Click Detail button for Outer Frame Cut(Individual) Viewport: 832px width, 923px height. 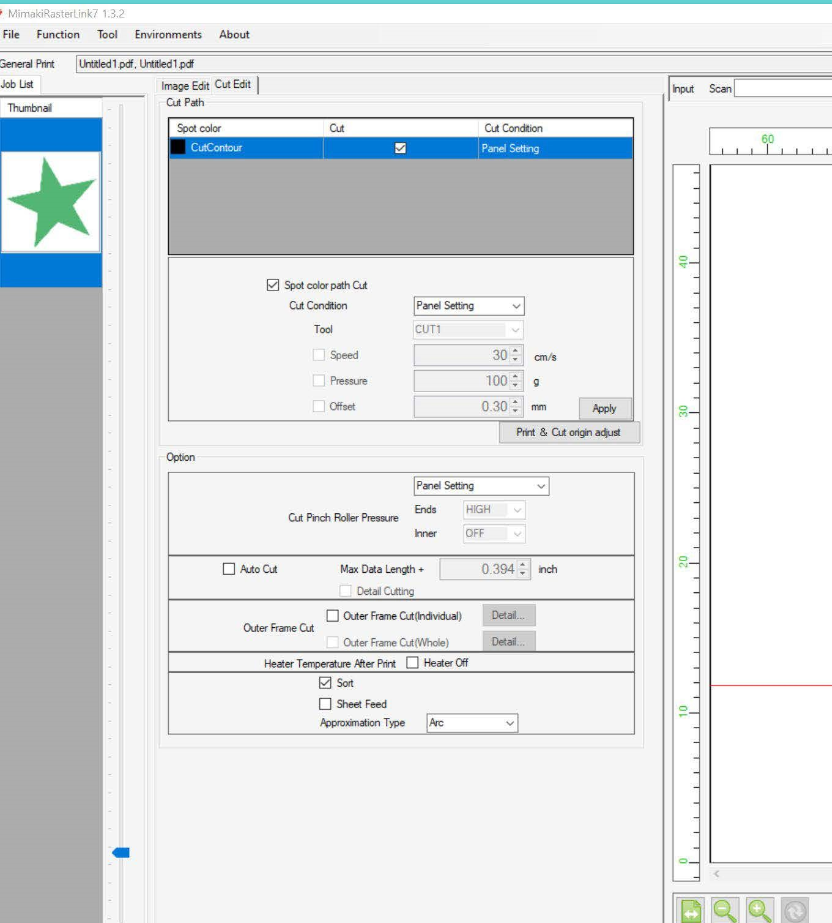(x=509, y=615)
